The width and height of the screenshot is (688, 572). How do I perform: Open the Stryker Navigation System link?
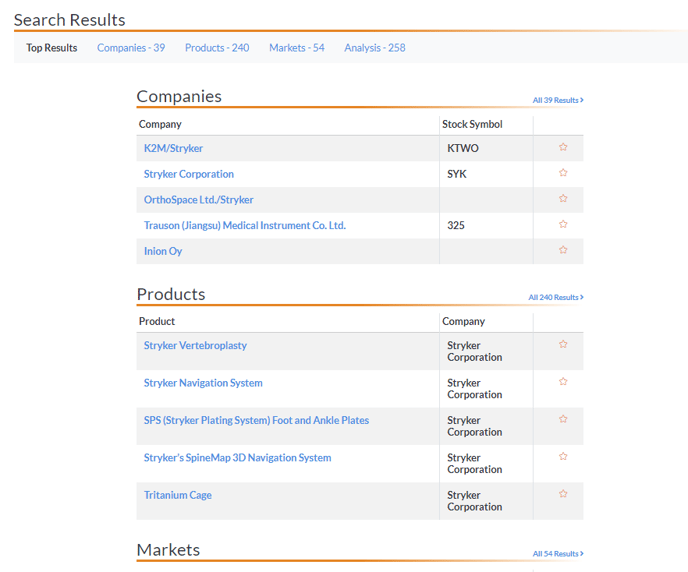[x=203, y=383]
